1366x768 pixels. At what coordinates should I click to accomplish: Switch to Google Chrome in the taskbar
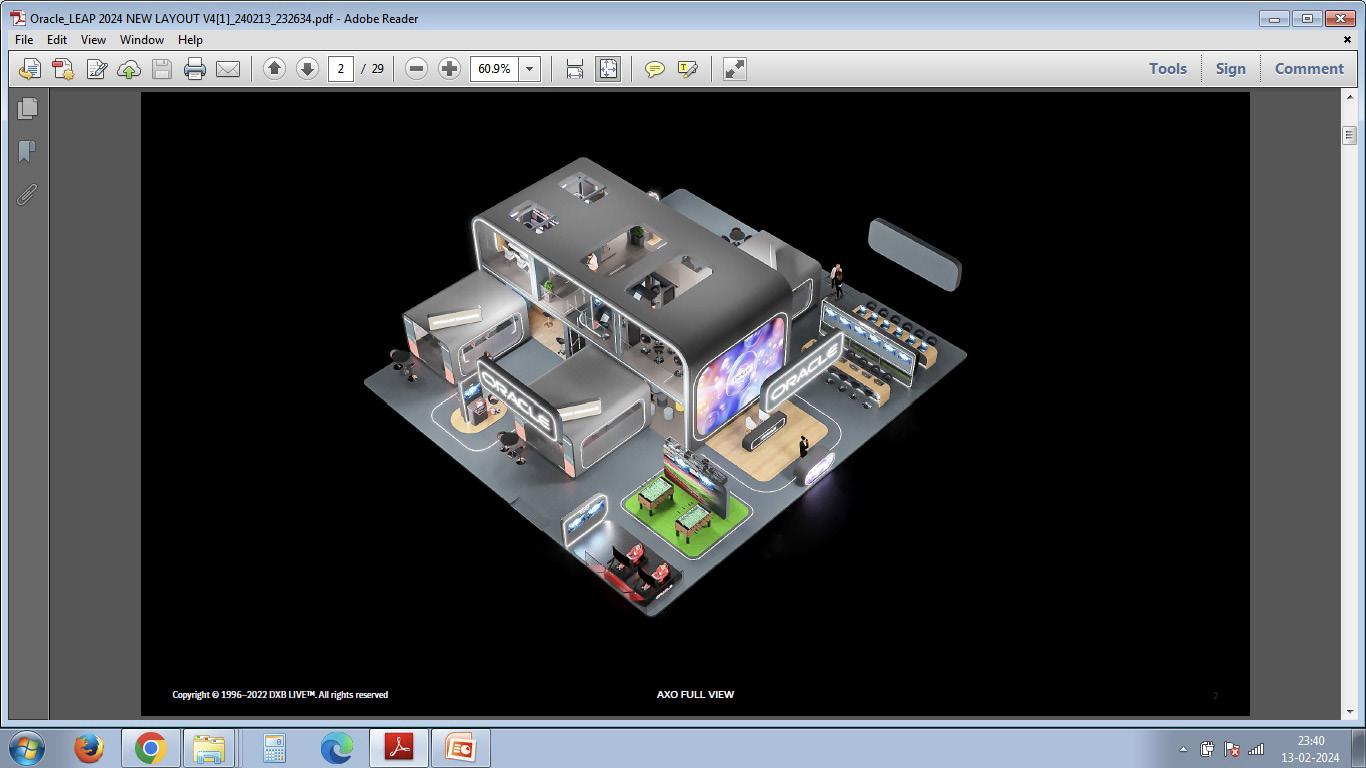click(x=150, y=748)
